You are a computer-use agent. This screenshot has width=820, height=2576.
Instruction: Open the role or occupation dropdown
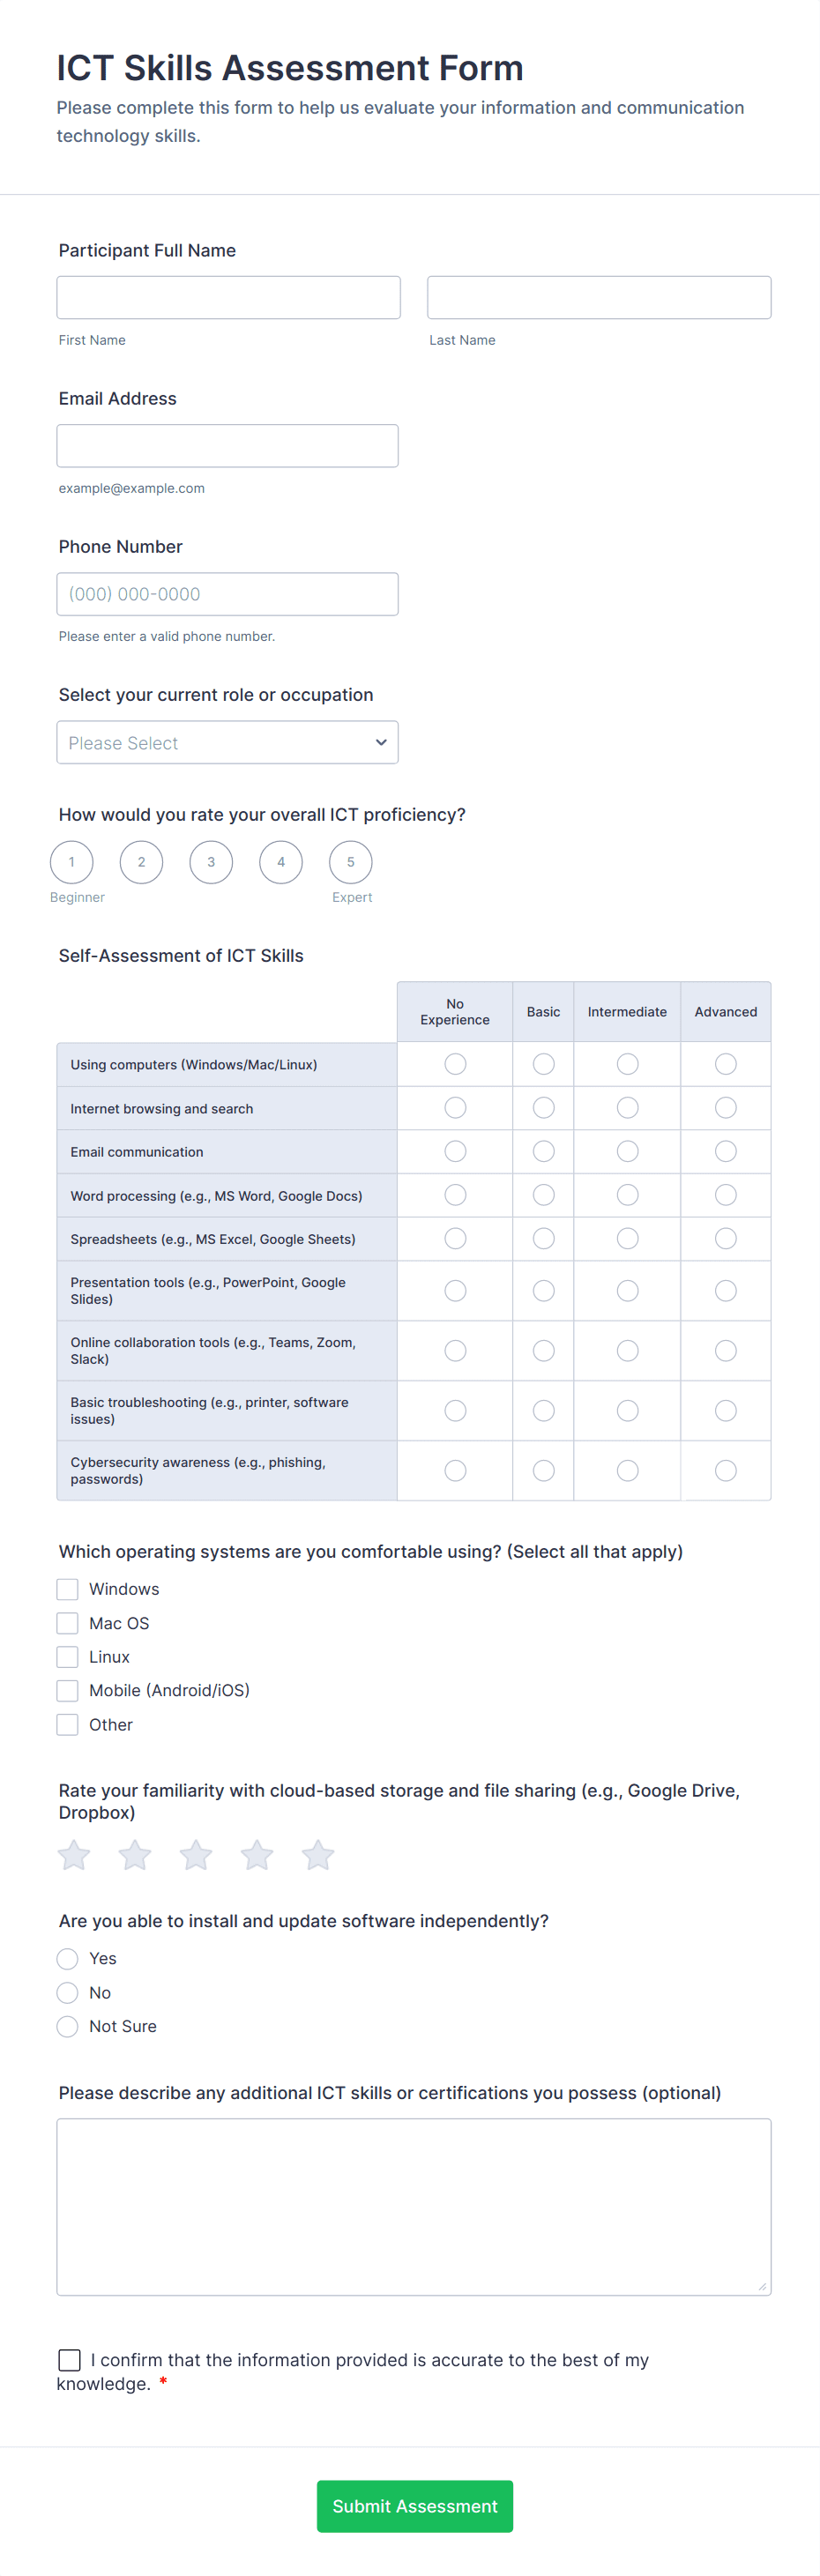point(227,743)
